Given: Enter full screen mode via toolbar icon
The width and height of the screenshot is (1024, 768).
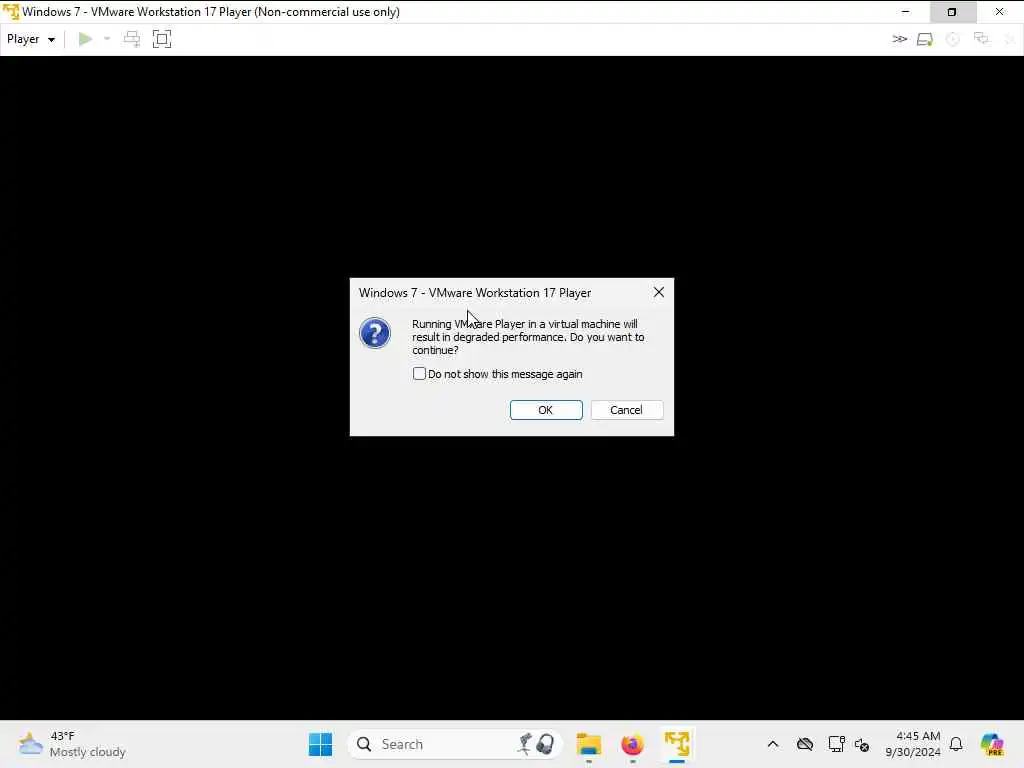Looking at the screenshot, I should point(161,39).
